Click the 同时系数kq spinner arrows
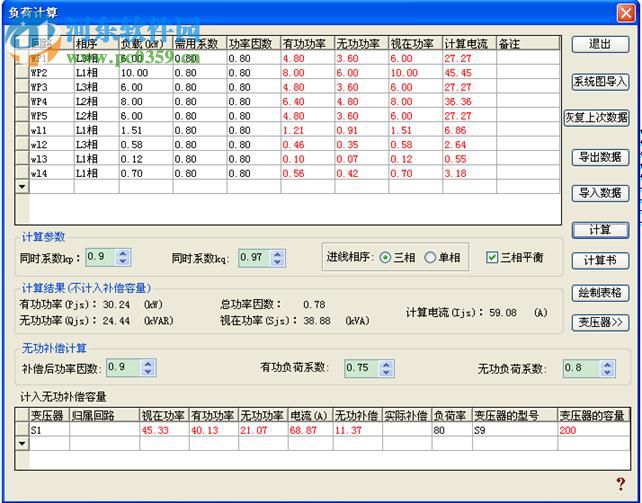This screenshot has height=503, width=642. [x=277, y=258]
